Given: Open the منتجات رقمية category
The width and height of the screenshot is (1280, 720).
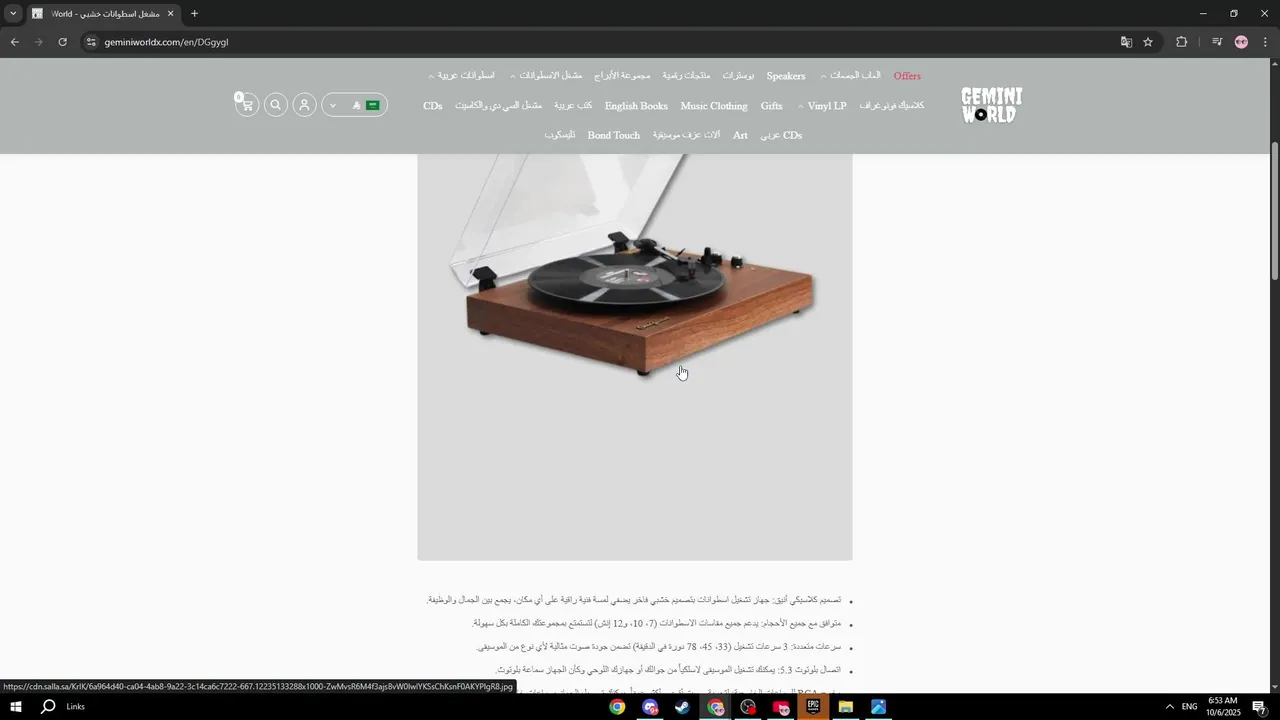Looking at the screenshot, I should coord(686,76).
